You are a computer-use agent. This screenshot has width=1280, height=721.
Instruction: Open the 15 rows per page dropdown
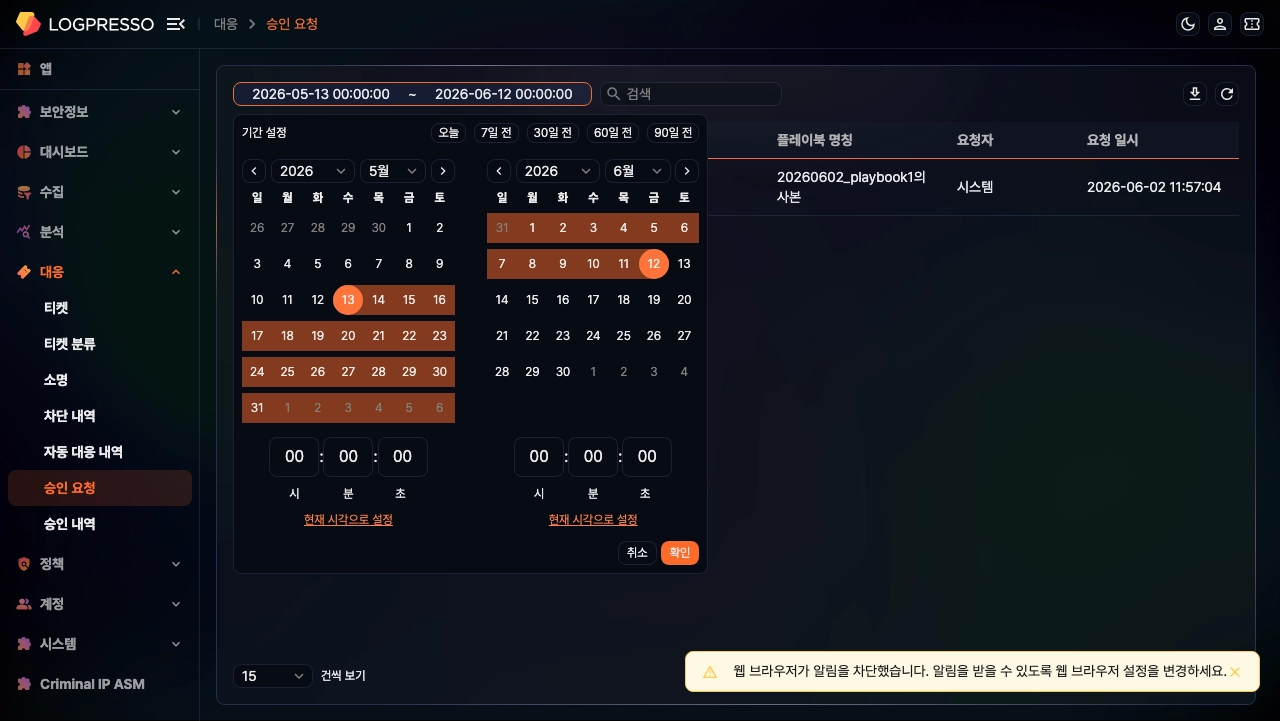[273, 676]
